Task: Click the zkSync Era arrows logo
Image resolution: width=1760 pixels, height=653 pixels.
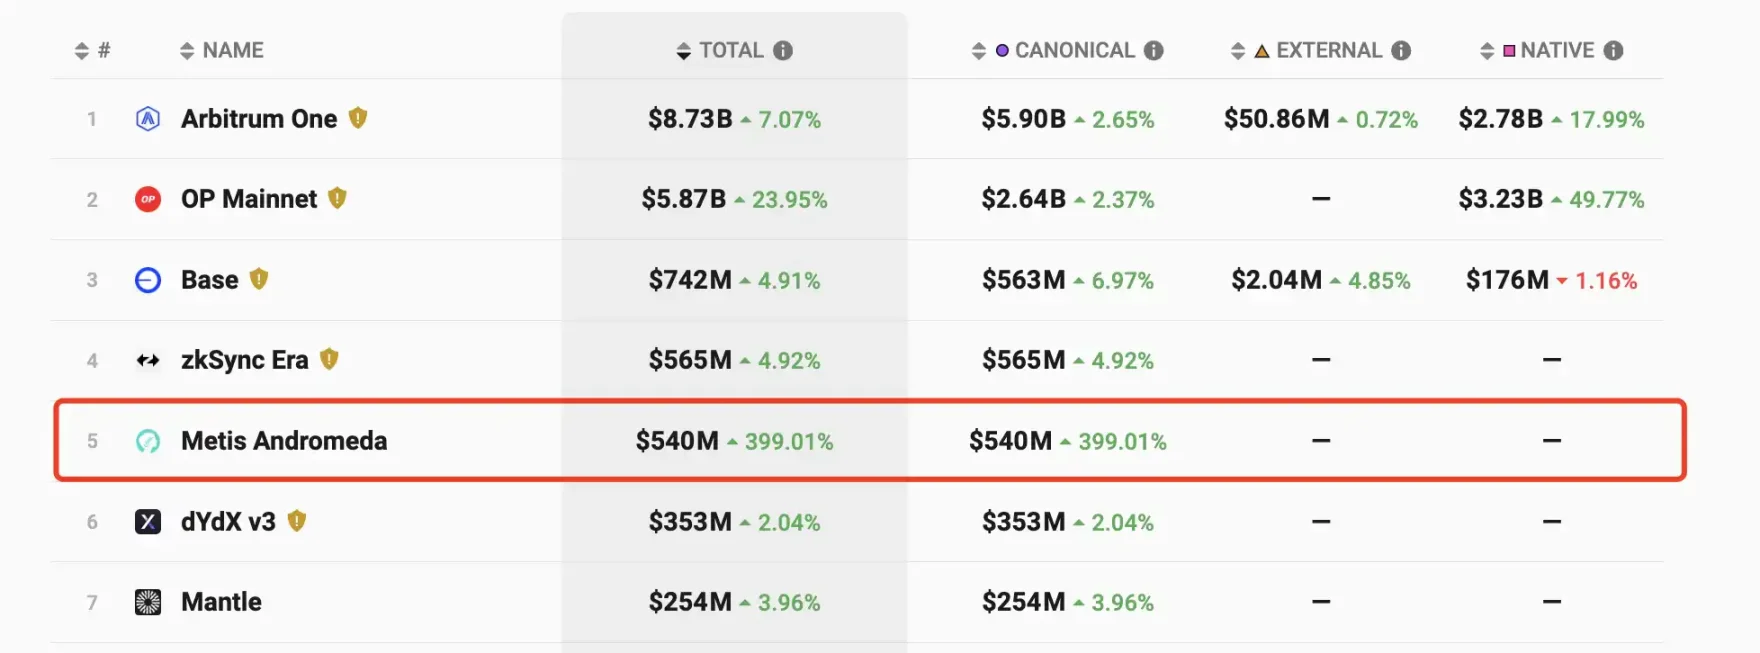Action: tap(148, 360)
